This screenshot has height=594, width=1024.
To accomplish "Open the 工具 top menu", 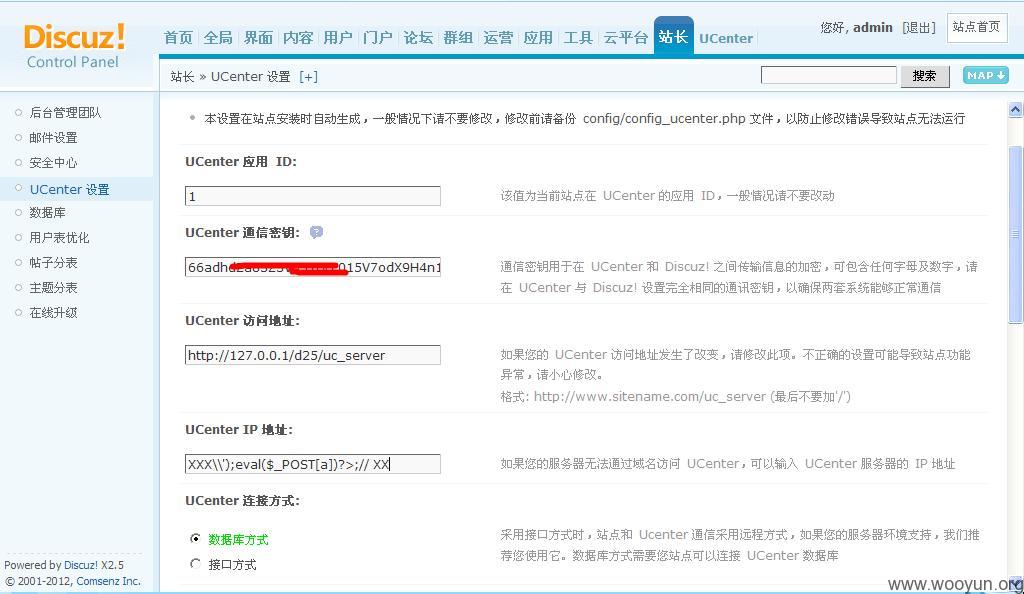I will click(578, 38).
